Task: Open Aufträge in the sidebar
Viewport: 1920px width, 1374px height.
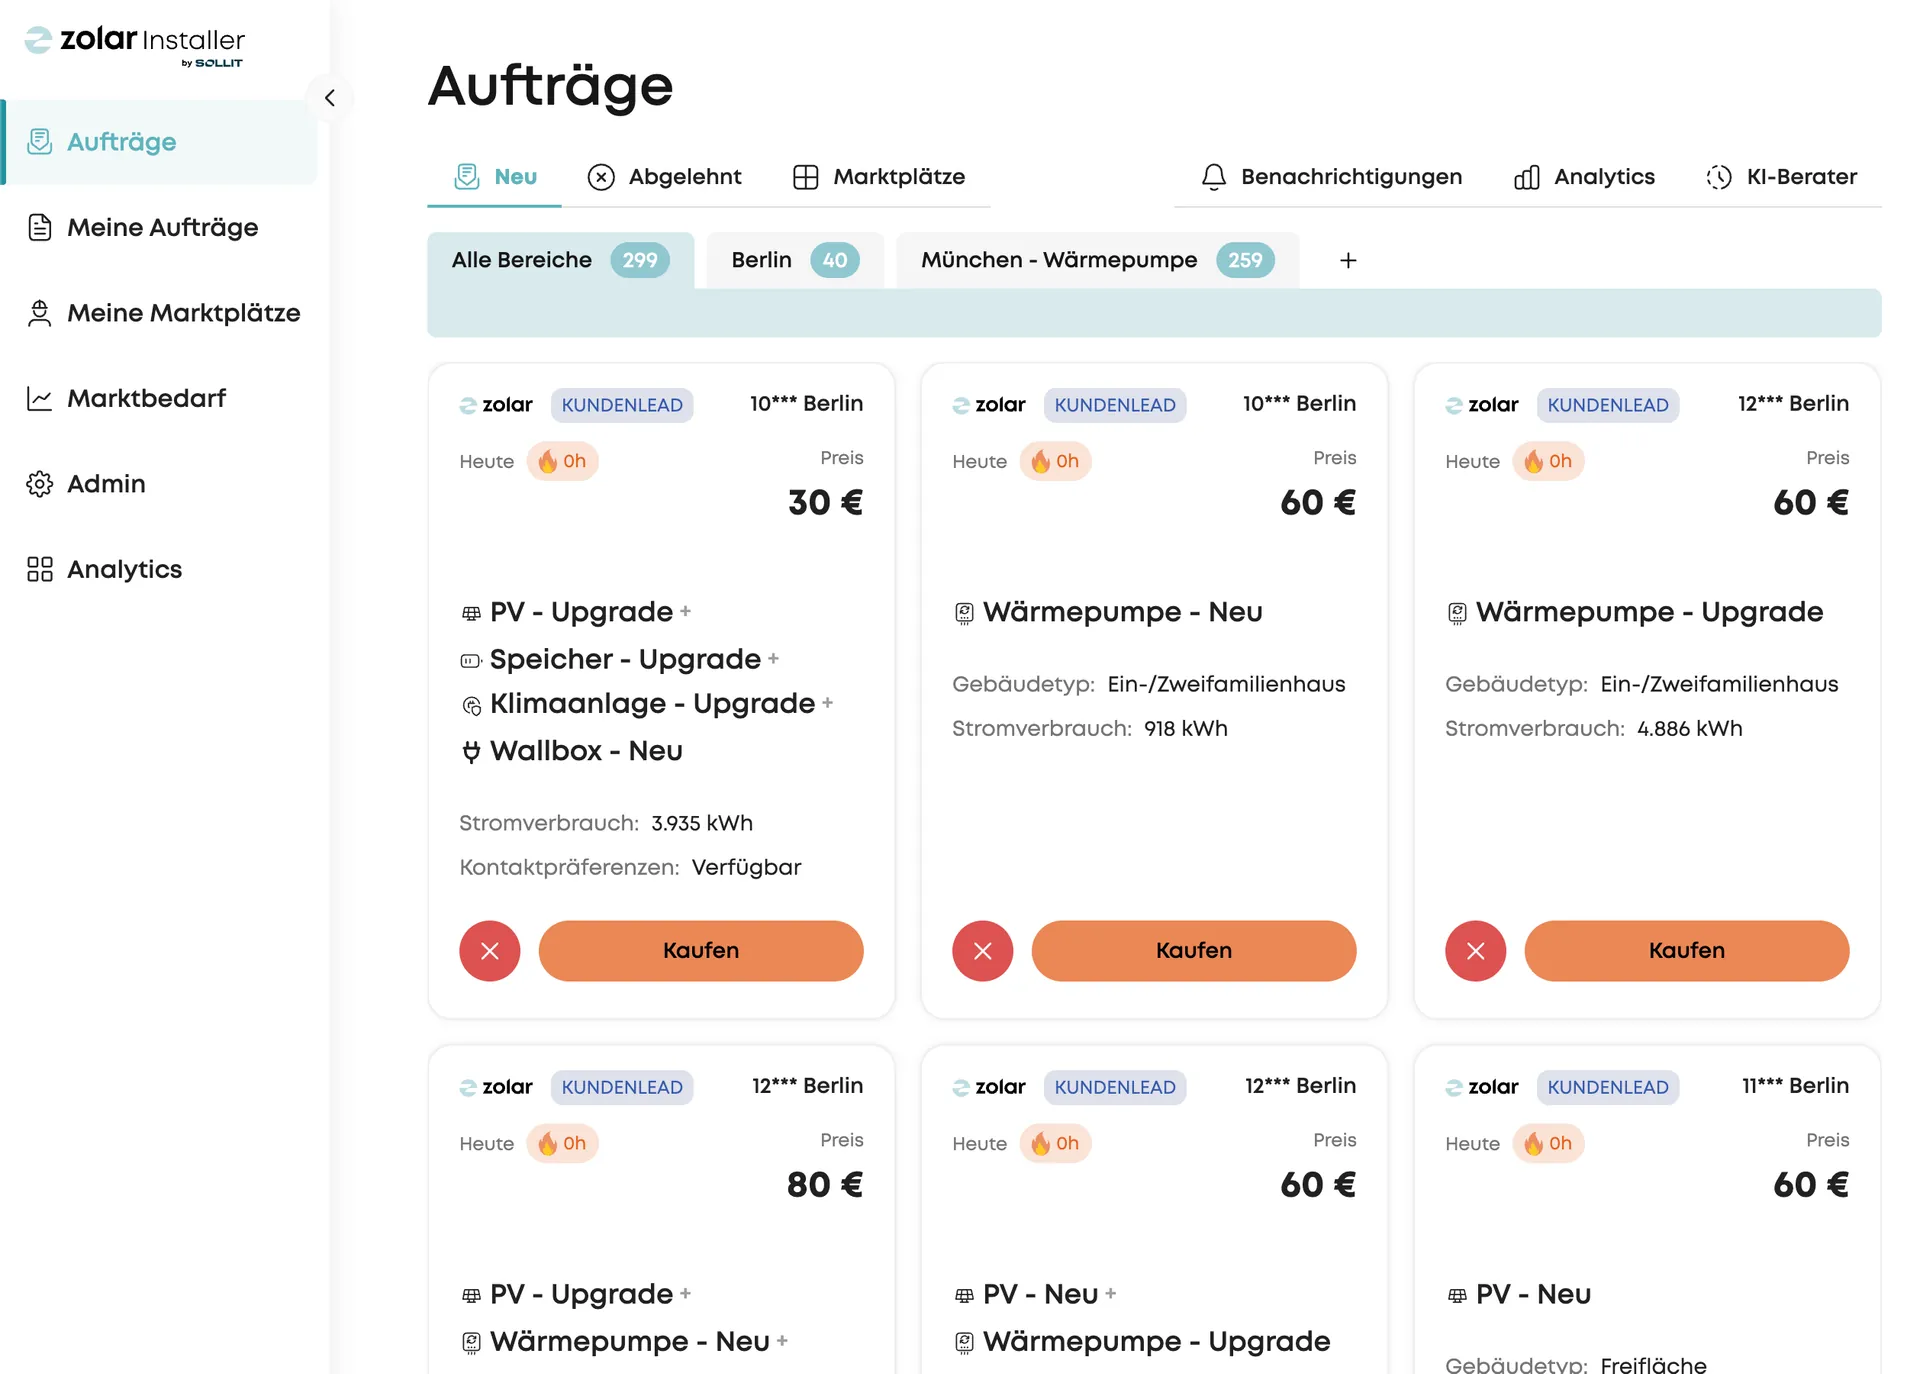Action: coord(161,142)
